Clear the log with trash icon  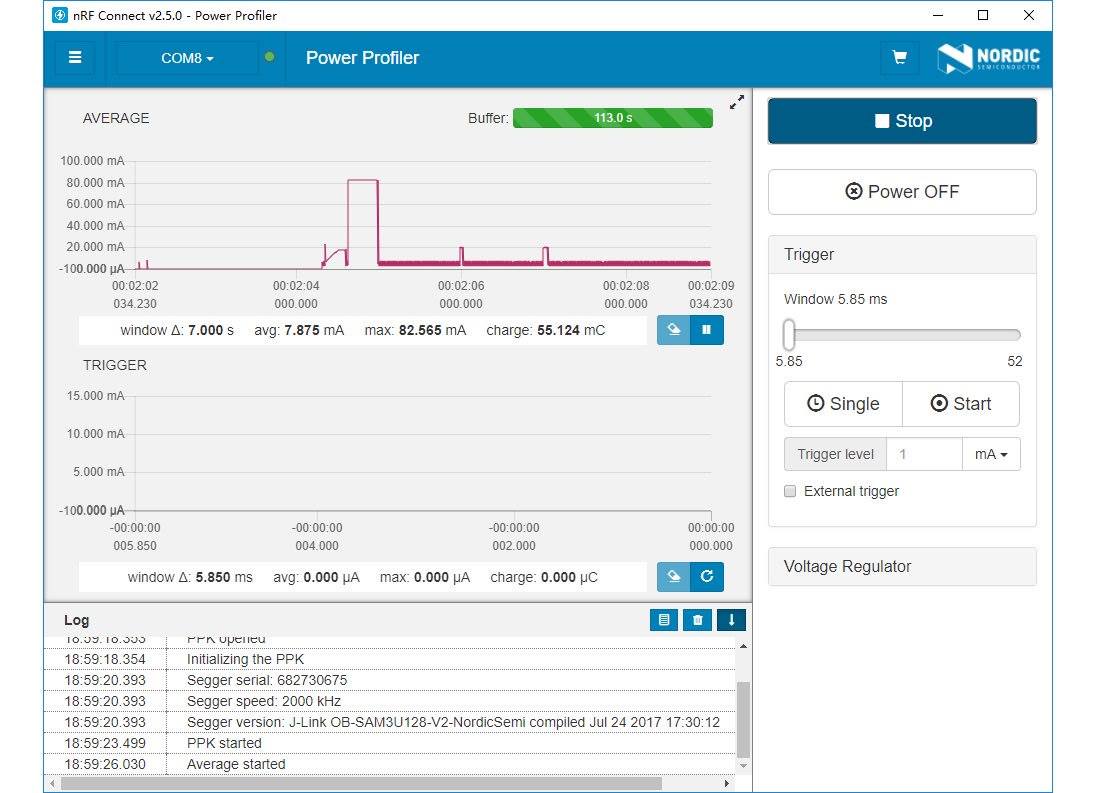[x=698, y=620]
